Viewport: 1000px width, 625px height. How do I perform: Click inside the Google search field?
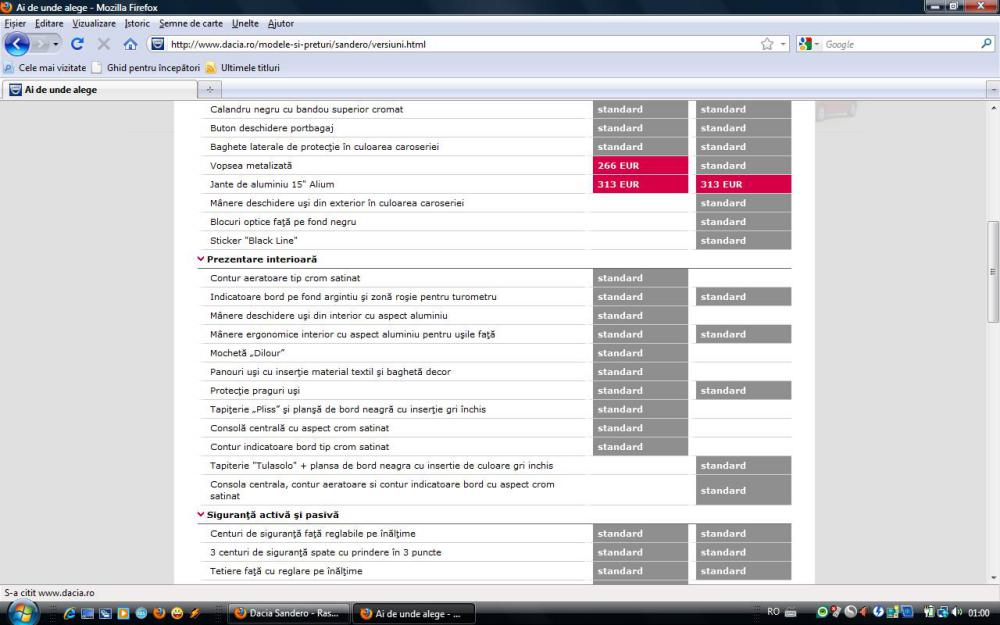(x=895, y=44)
